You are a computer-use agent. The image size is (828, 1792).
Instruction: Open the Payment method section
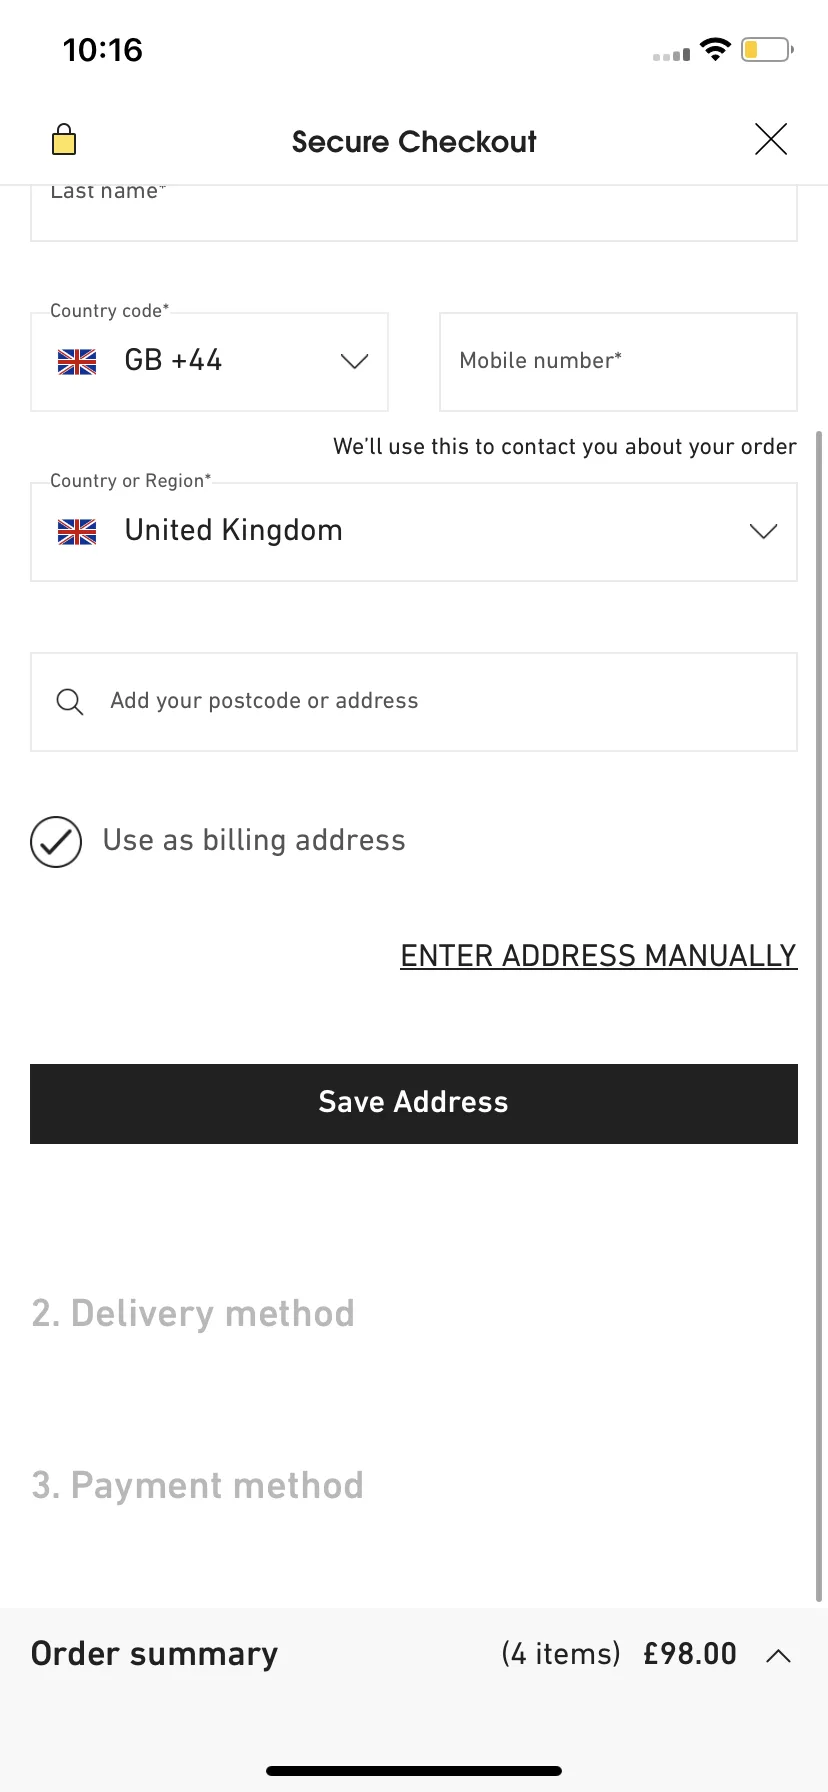[x=197, y=1485]
